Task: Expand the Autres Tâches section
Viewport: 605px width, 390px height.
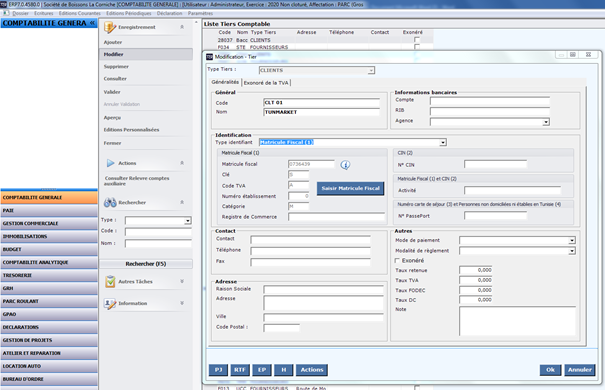Action: point(182,282)
